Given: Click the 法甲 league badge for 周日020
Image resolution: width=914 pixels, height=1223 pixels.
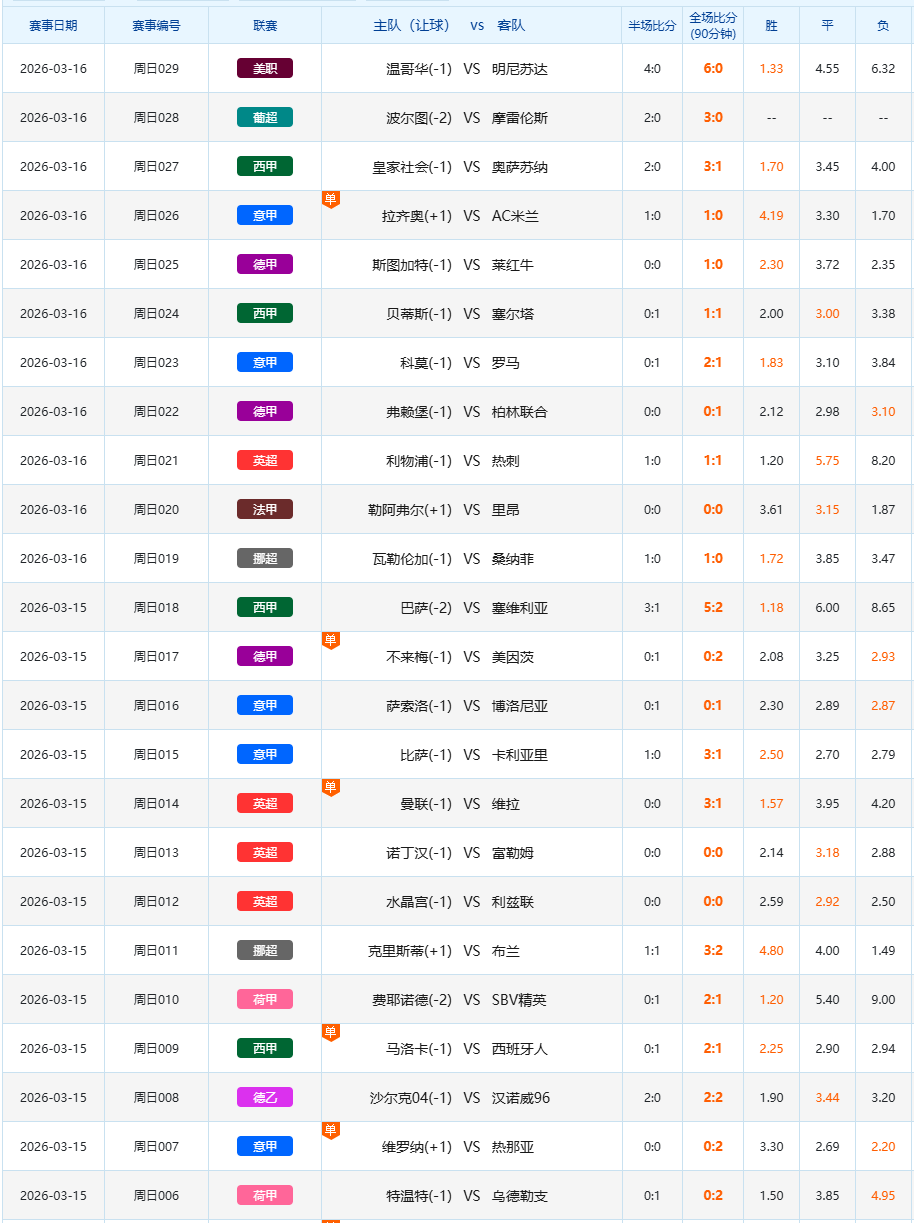Looking at the screenshot, I should point(265,510).
